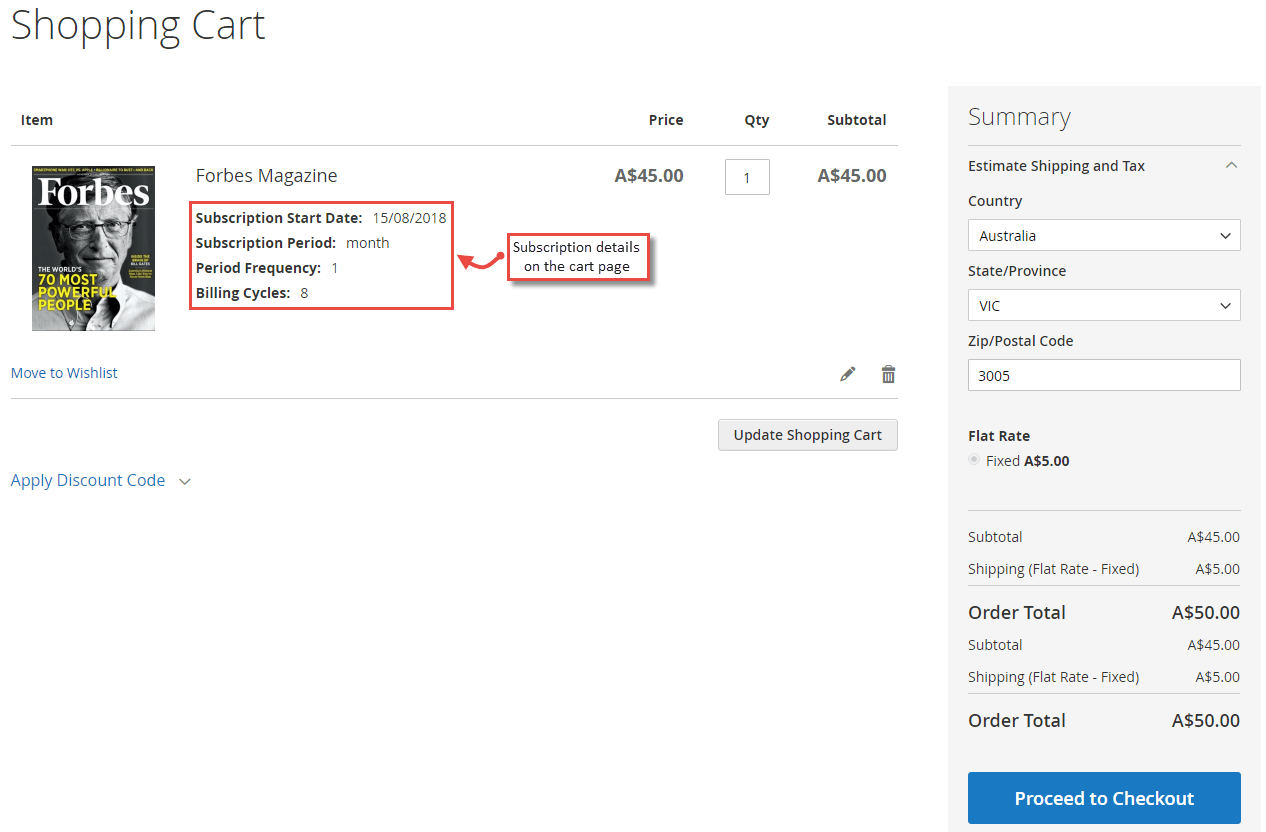This screenshot has height=832, width=1266.
Task: Toggle the Estimate Shipping and Tax header
Action: 1056,165
